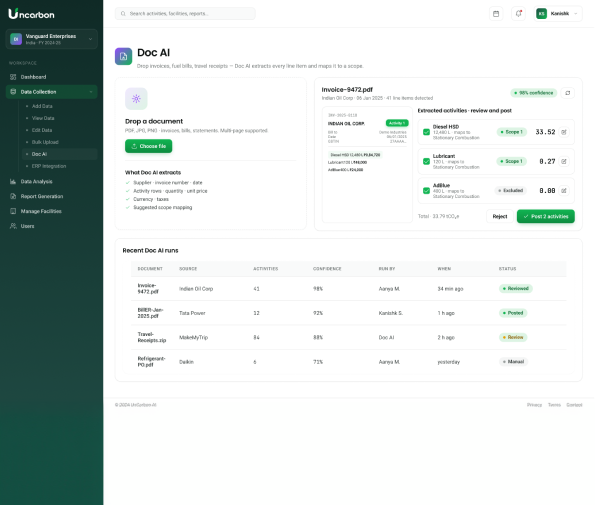Click the Report Generation icon
The image size is (595, 505).
coord(13,196)
